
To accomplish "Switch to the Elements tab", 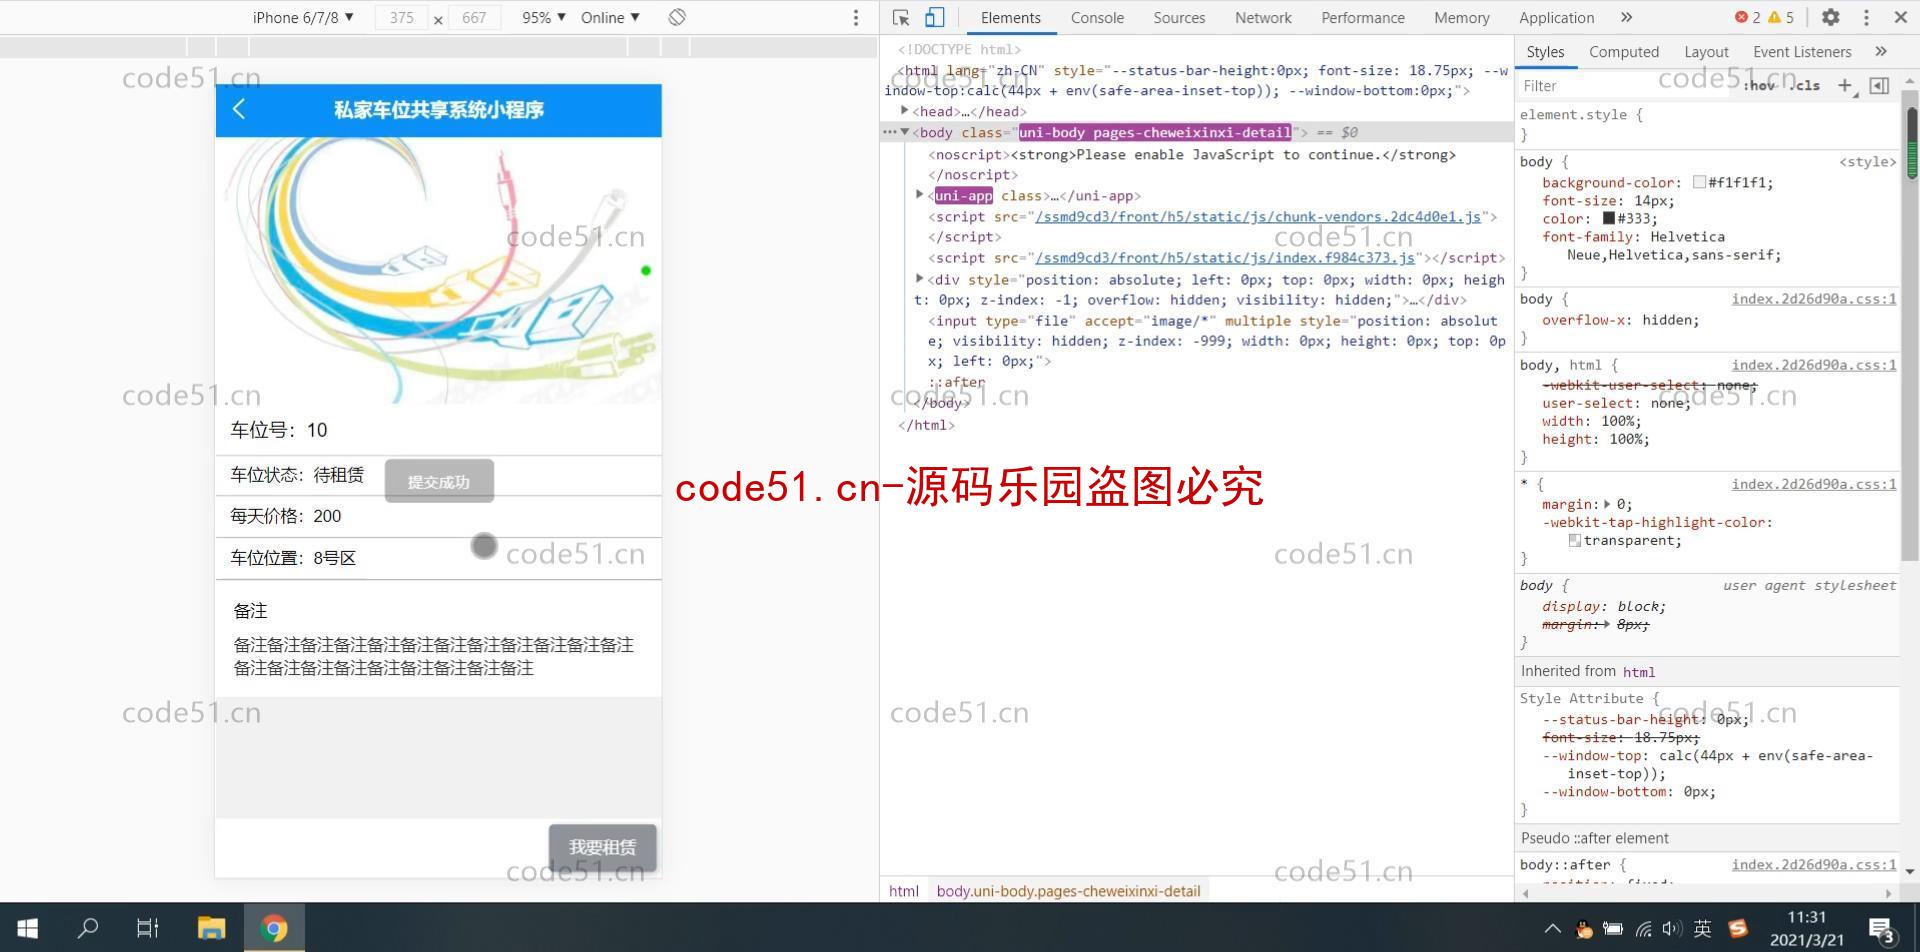I will click(1010, 18).
